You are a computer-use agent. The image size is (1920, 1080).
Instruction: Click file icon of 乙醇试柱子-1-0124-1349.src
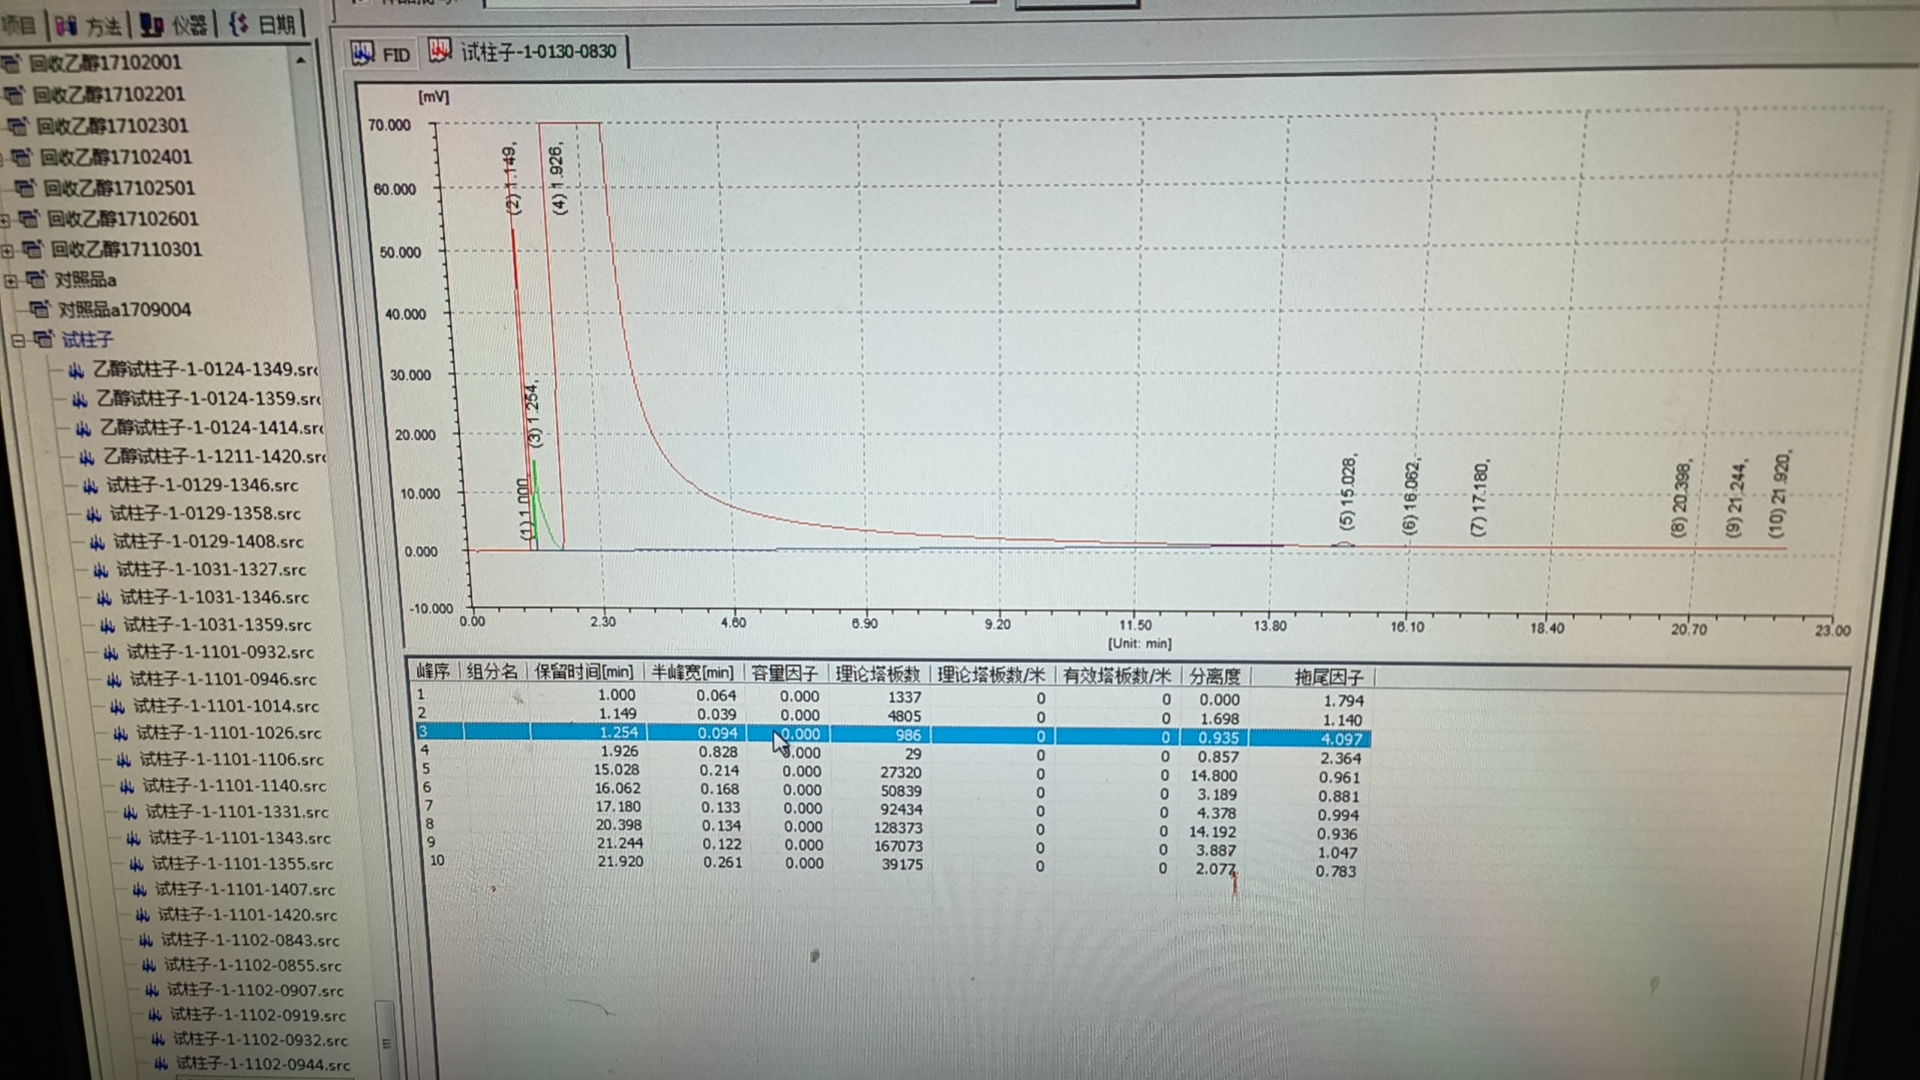[x=76, y=370]
